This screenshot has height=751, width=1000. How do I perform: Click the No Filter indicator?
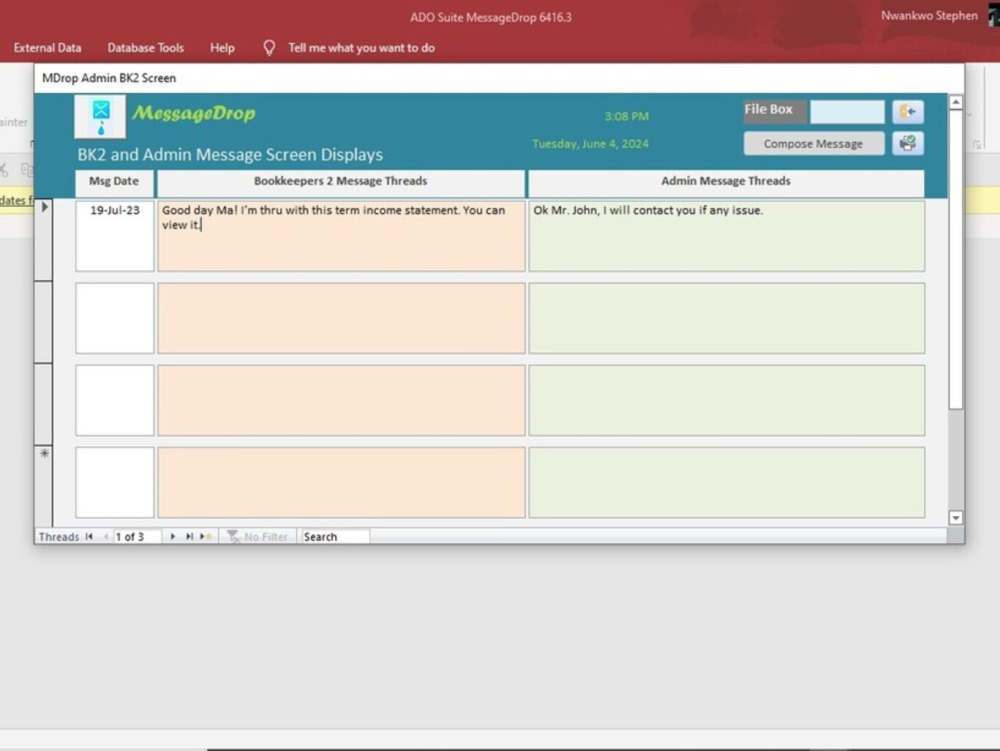pos(258,537)
